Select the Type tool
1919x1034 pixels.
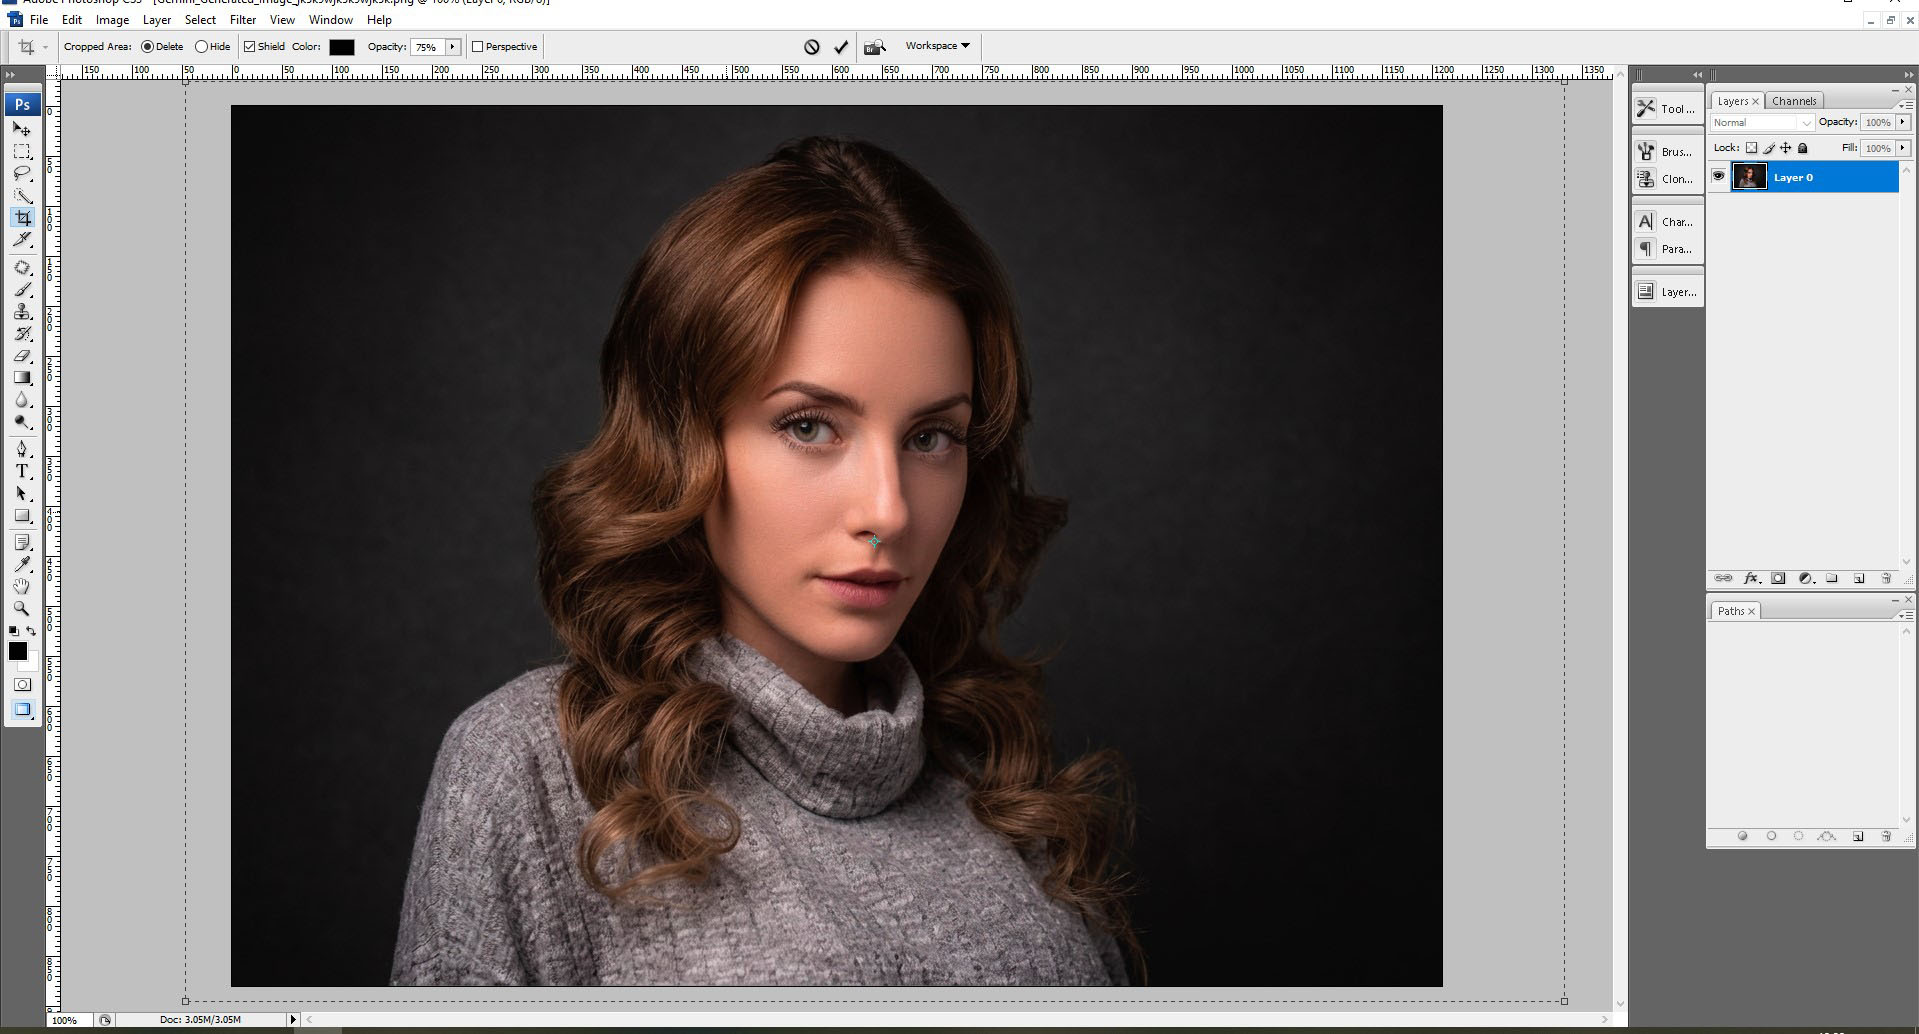(x=22, y=471)
